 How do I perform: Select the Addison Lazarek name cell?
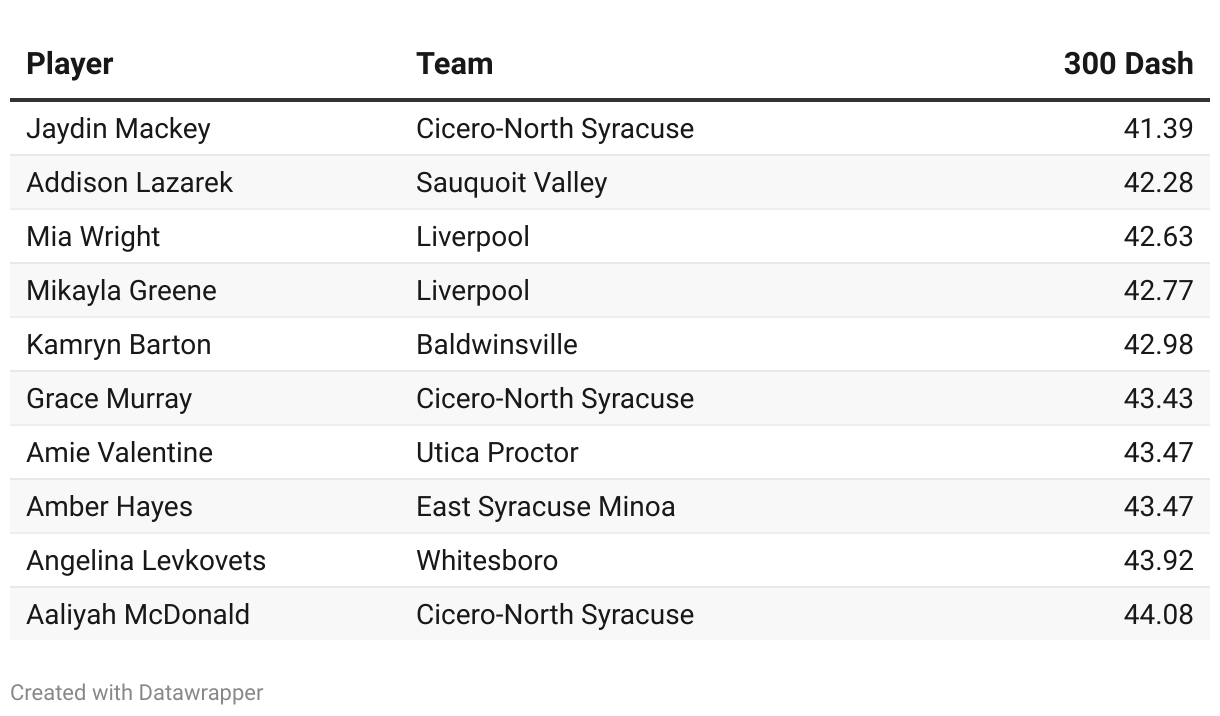click(x=129, y=183)
